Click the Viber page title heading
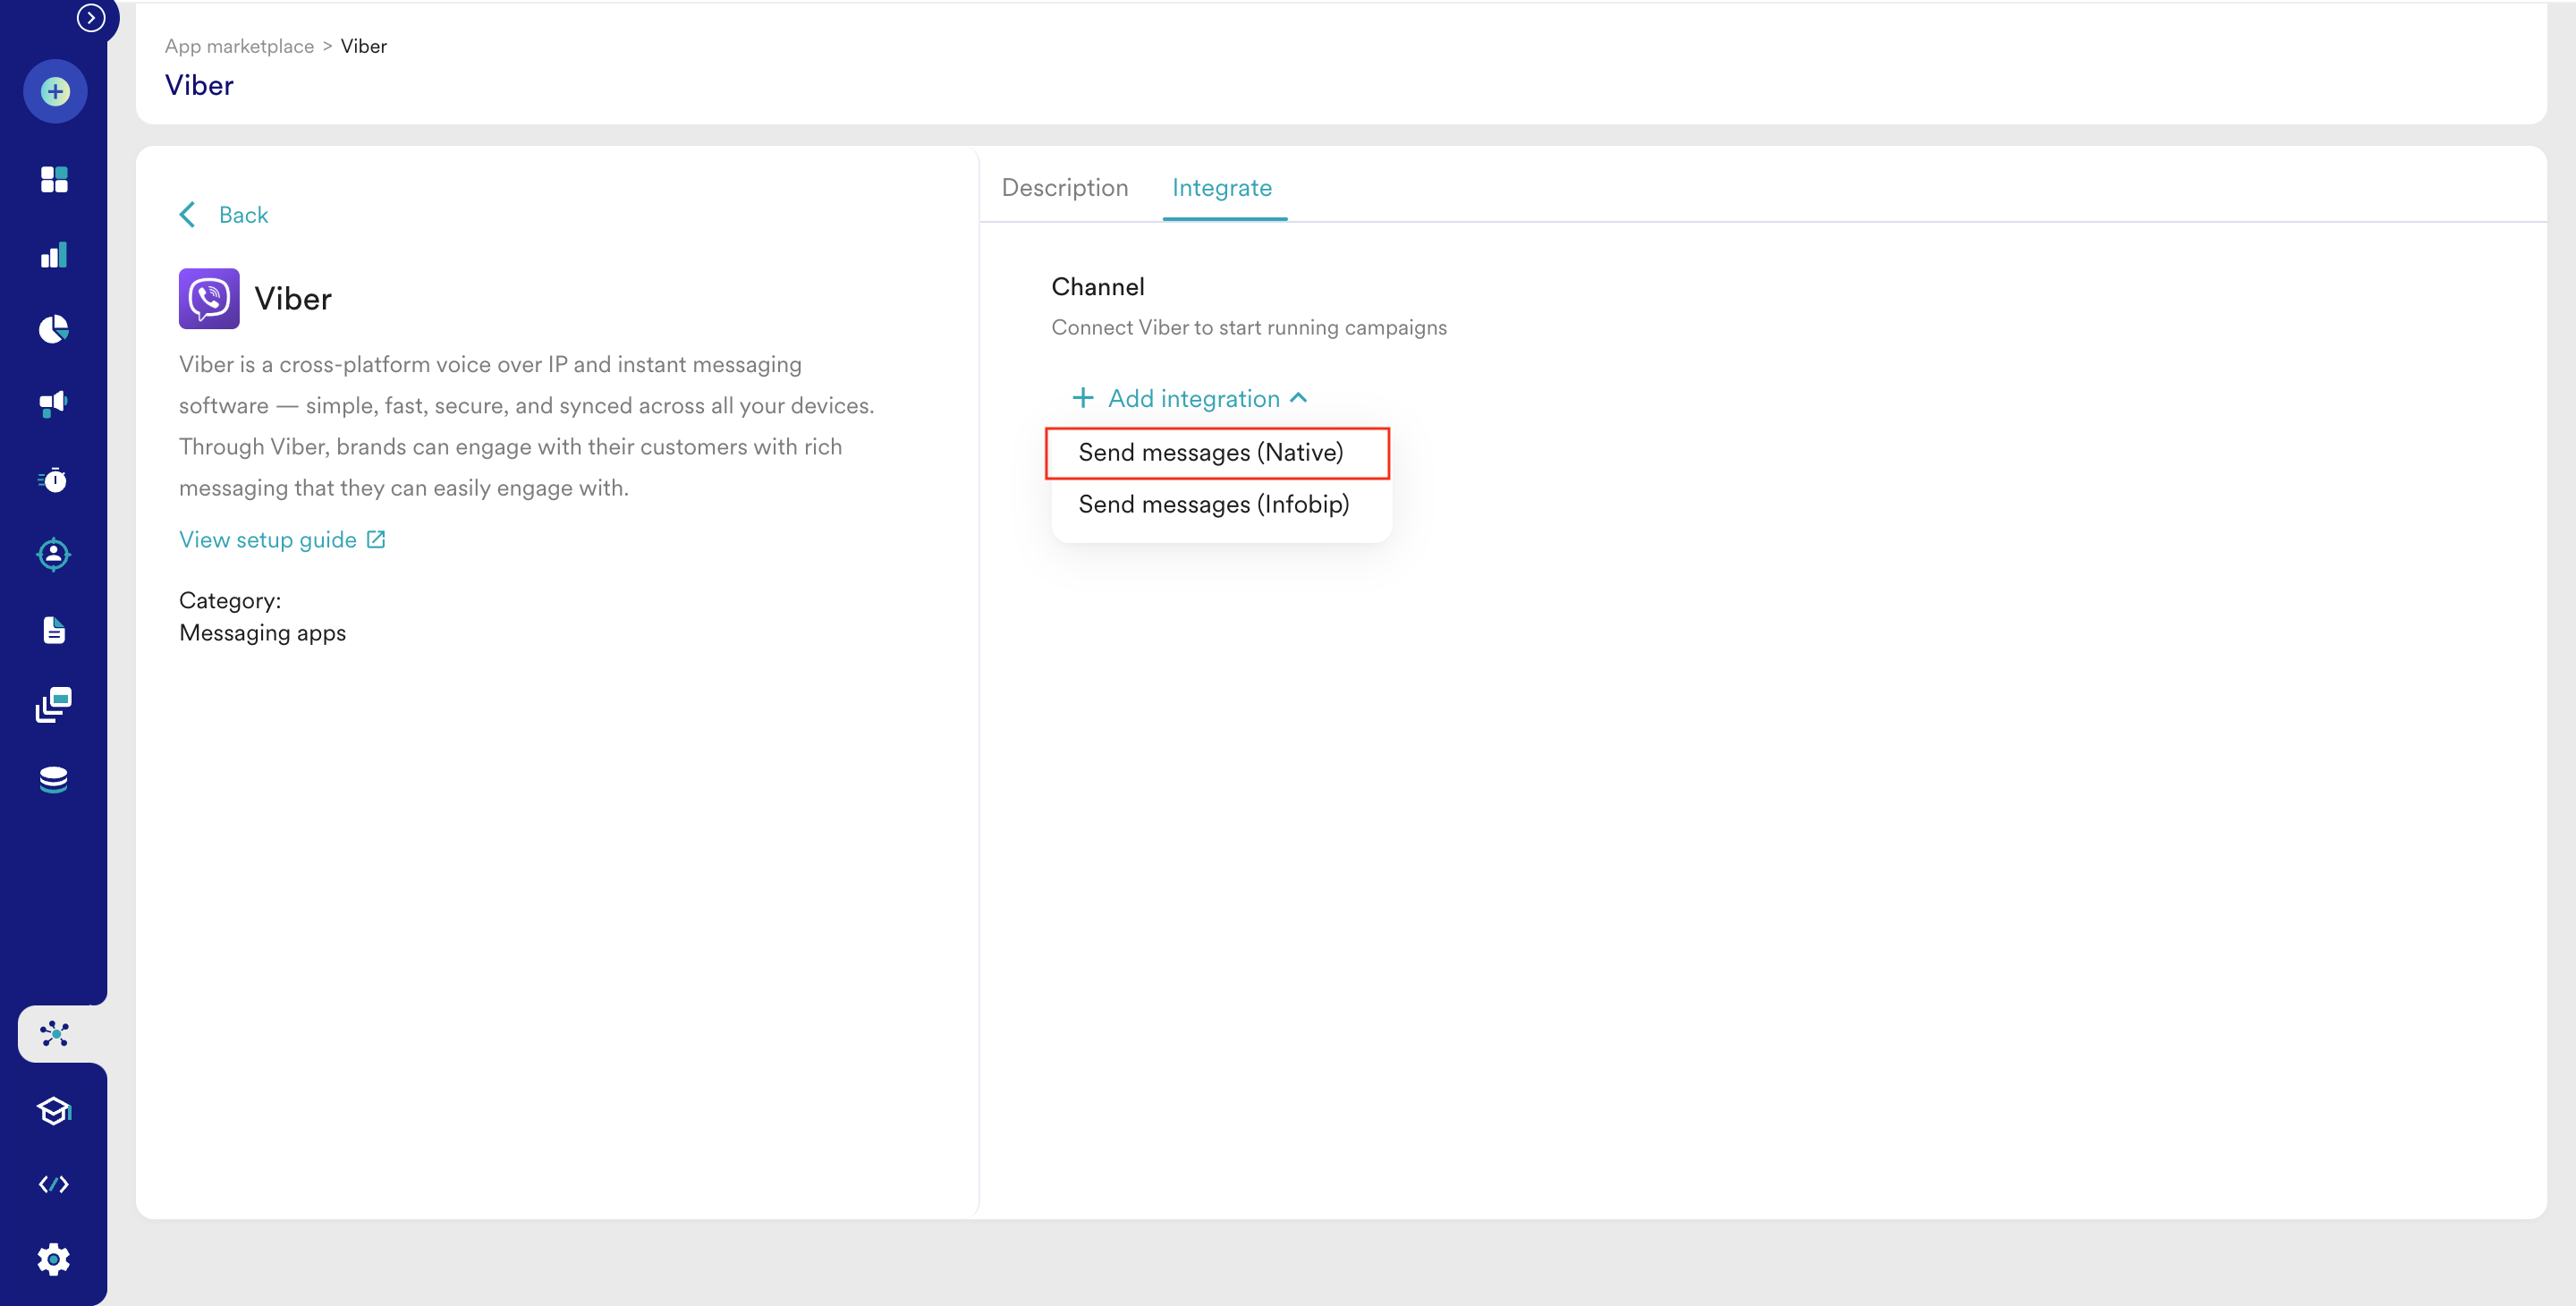Screen dimensions: 2576x1306 [x=199, y=86]
